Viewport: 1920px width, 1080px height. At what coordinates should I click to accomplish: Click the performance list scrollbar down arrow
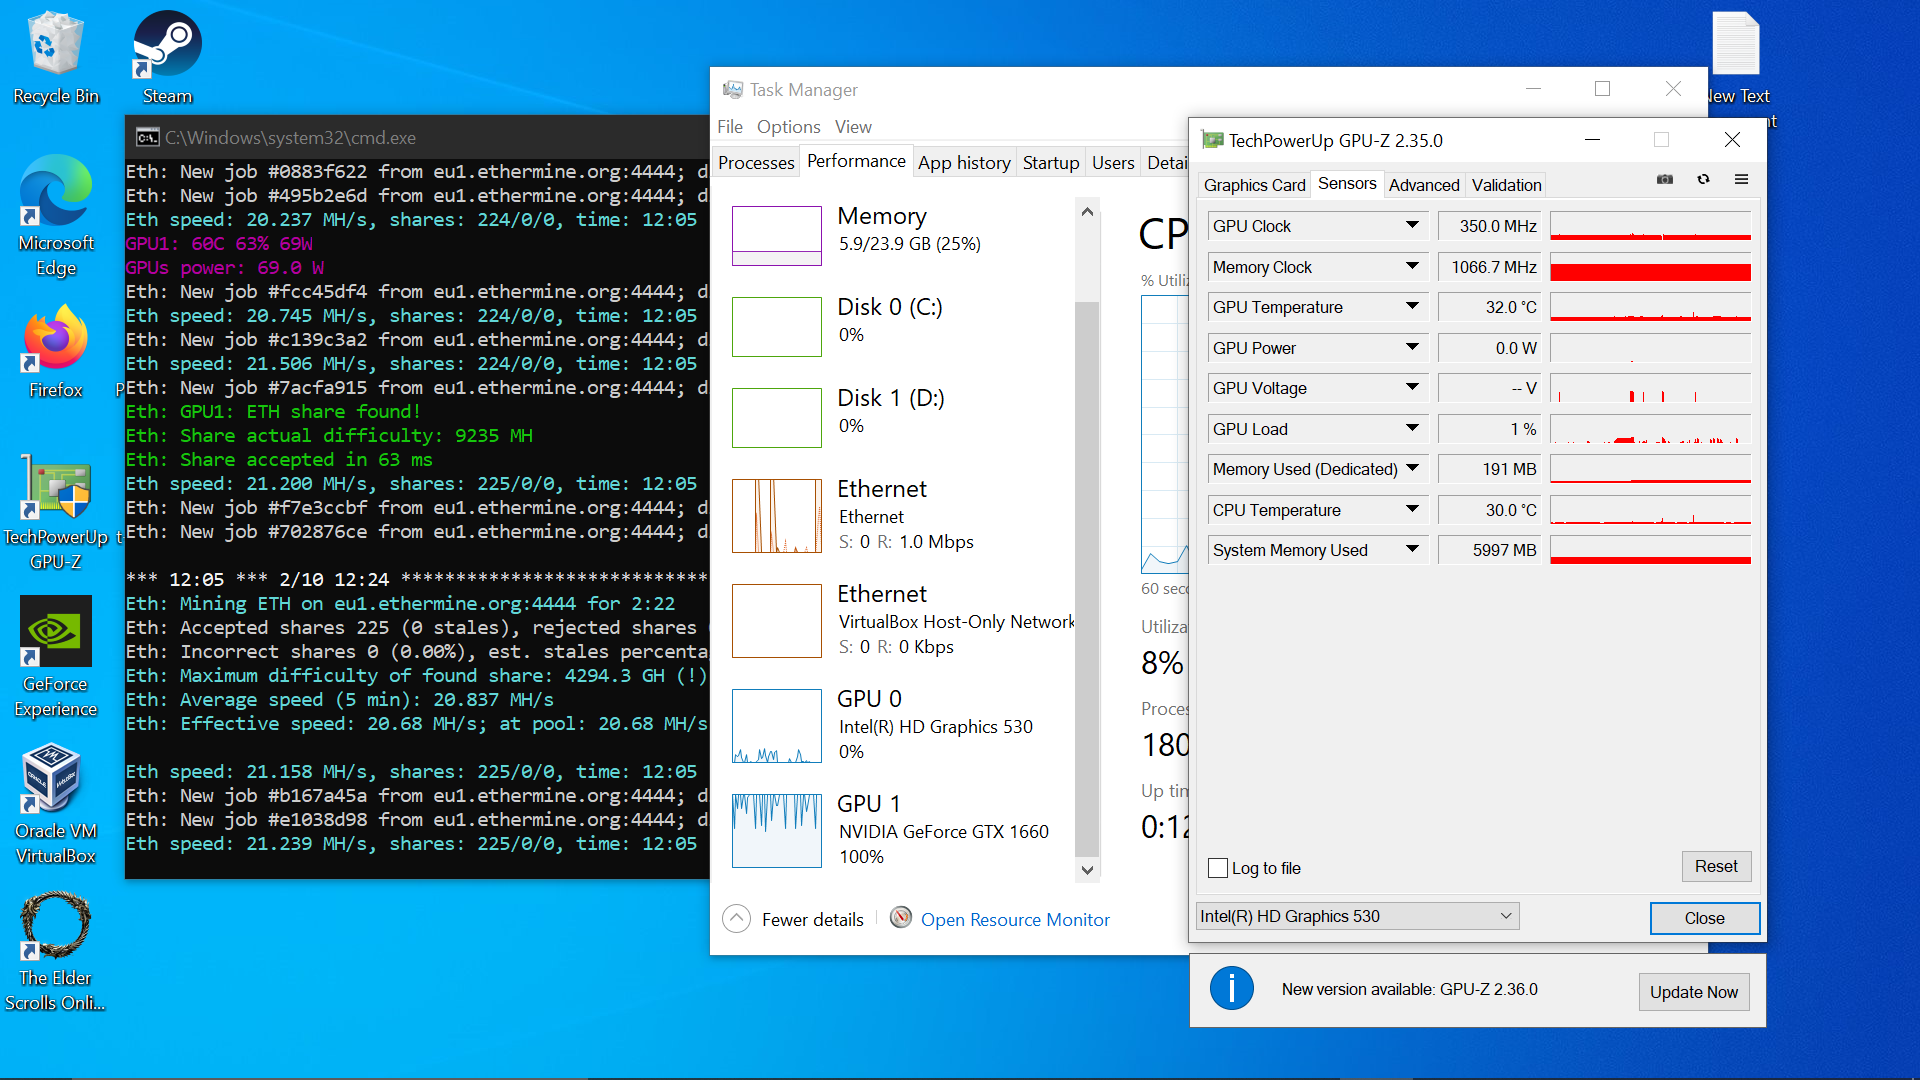(1088, 870)
